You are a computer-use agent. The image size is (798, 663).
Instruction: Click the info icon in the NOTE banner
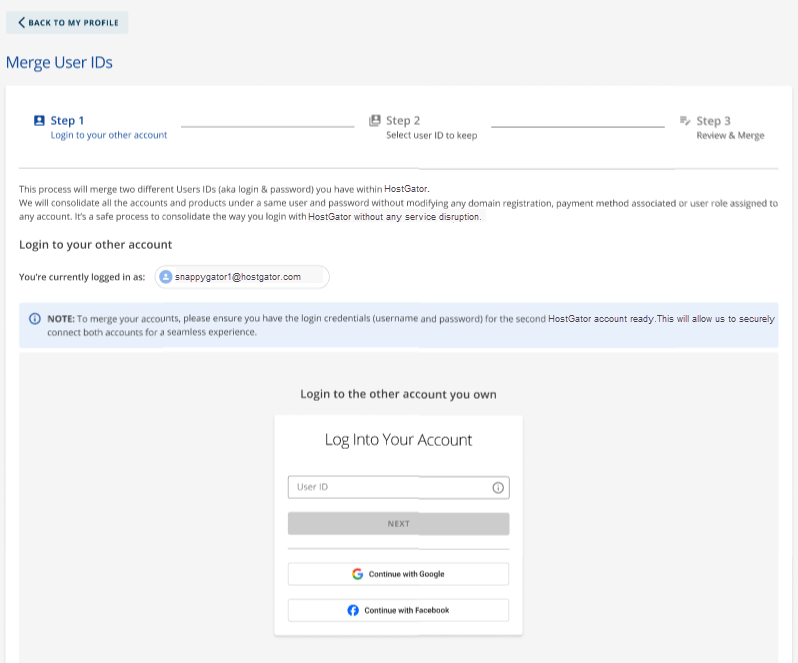[x=35, y=319]
